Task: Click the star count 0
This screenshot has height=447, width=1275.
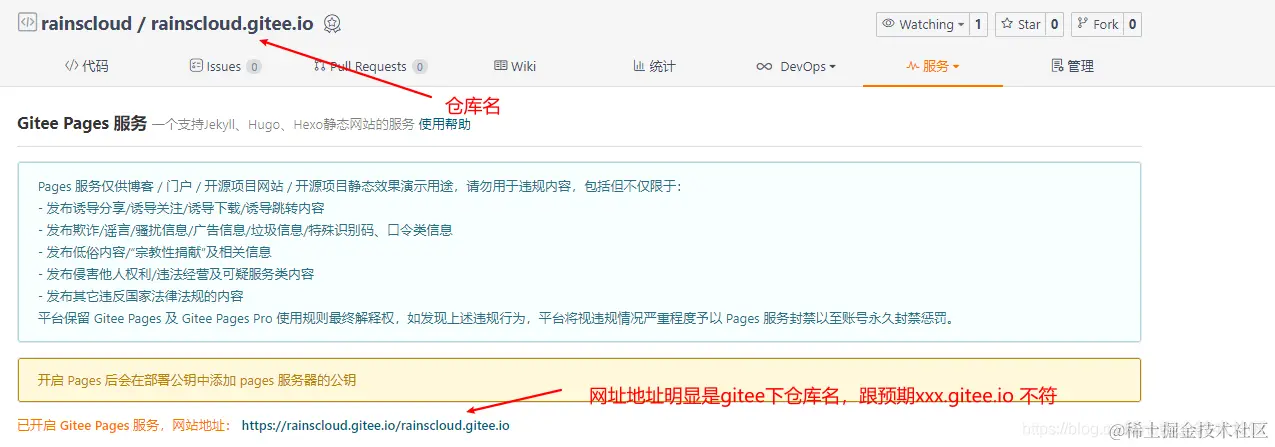Action: click(x=1054, y=24)
